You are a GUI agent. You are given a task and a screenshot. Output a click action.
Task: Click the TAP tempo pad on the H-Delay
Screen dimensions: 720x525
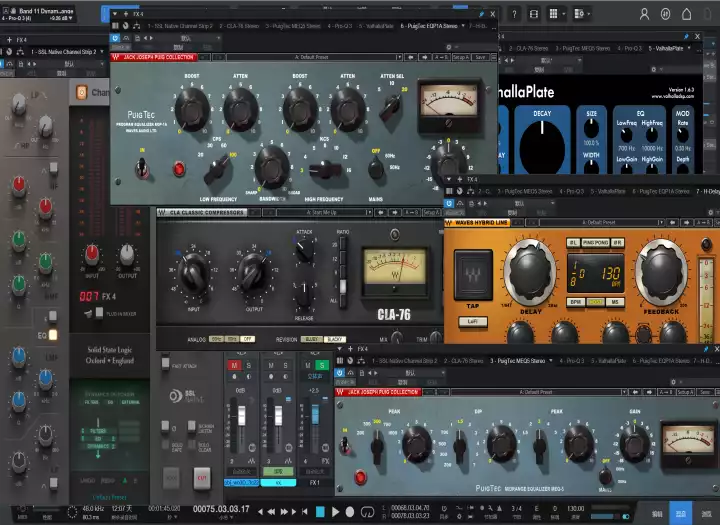[473, 275]
